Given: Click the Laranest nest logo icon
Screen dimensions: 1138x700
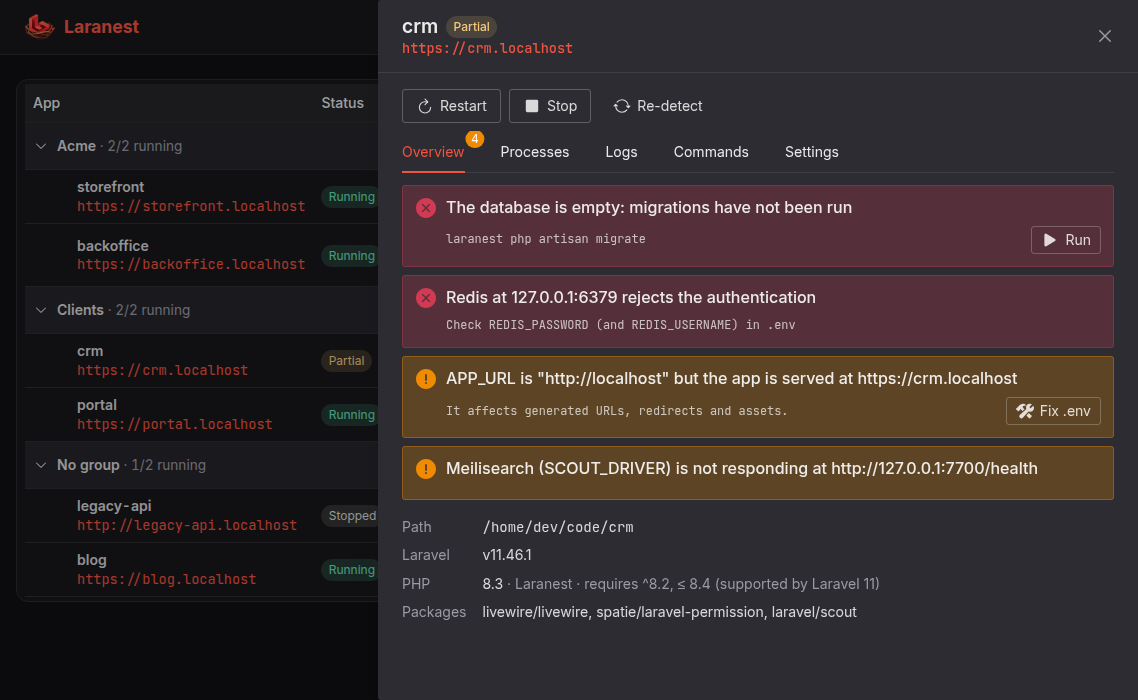Looking at the screenshot, I should pyautogui.click(x=39, y=27).
